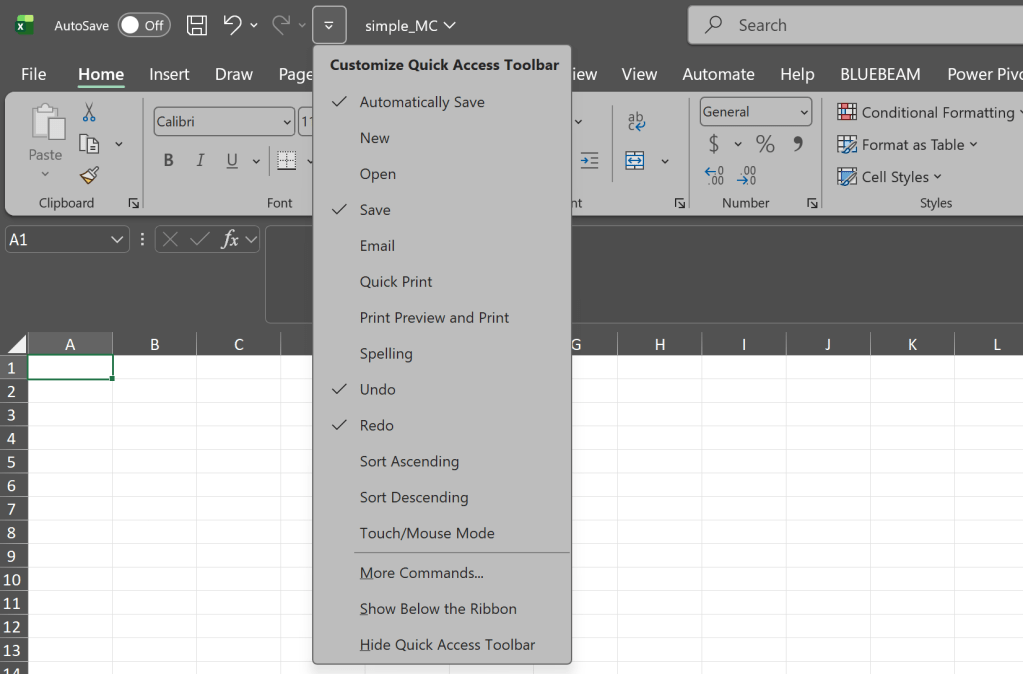Open the simple_MC file name dropdown
The width and height of the screenshot is (1023, 674).
point(410,25)
